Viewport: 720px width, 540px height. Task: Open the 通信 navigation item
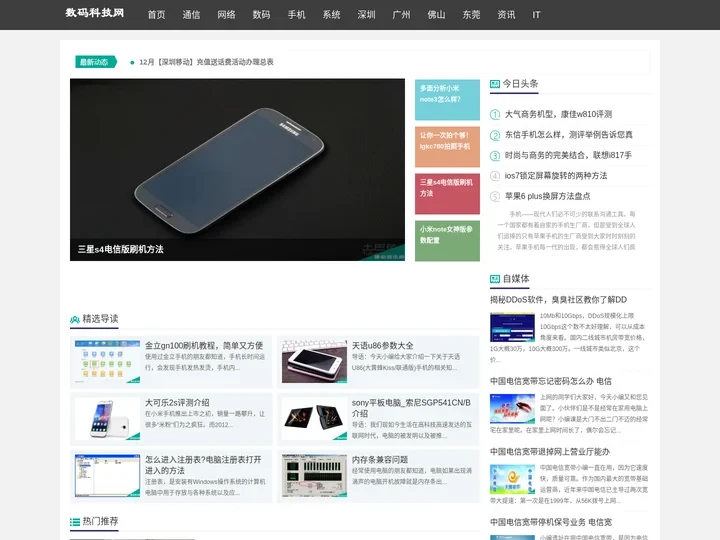click(191, 15)
